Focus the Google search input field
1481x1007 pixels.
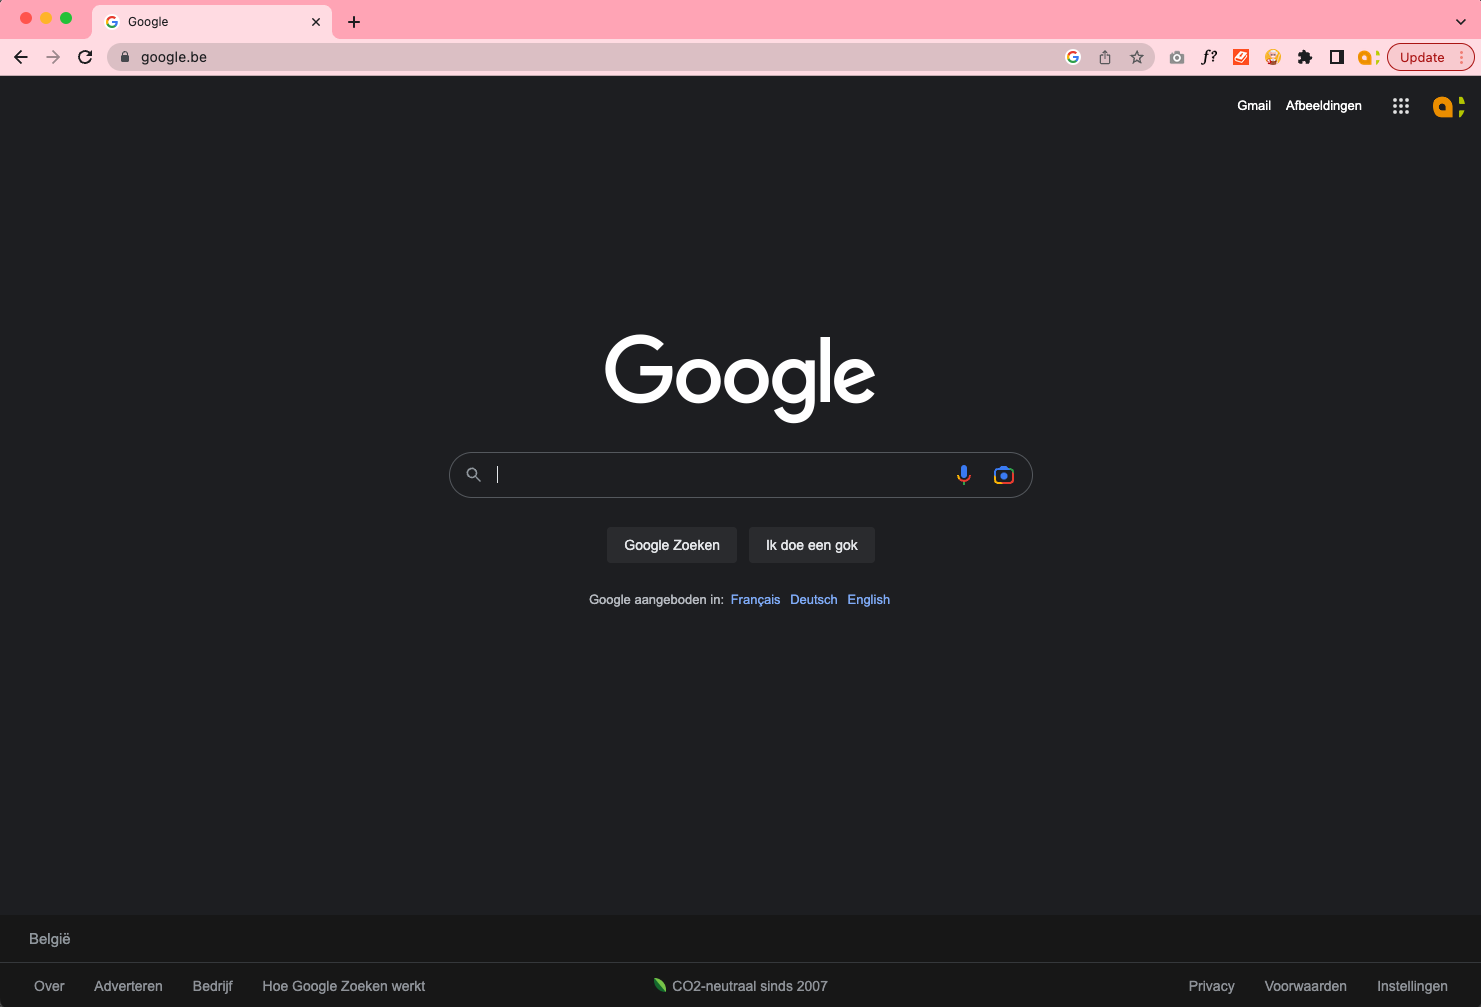(720, 475)
